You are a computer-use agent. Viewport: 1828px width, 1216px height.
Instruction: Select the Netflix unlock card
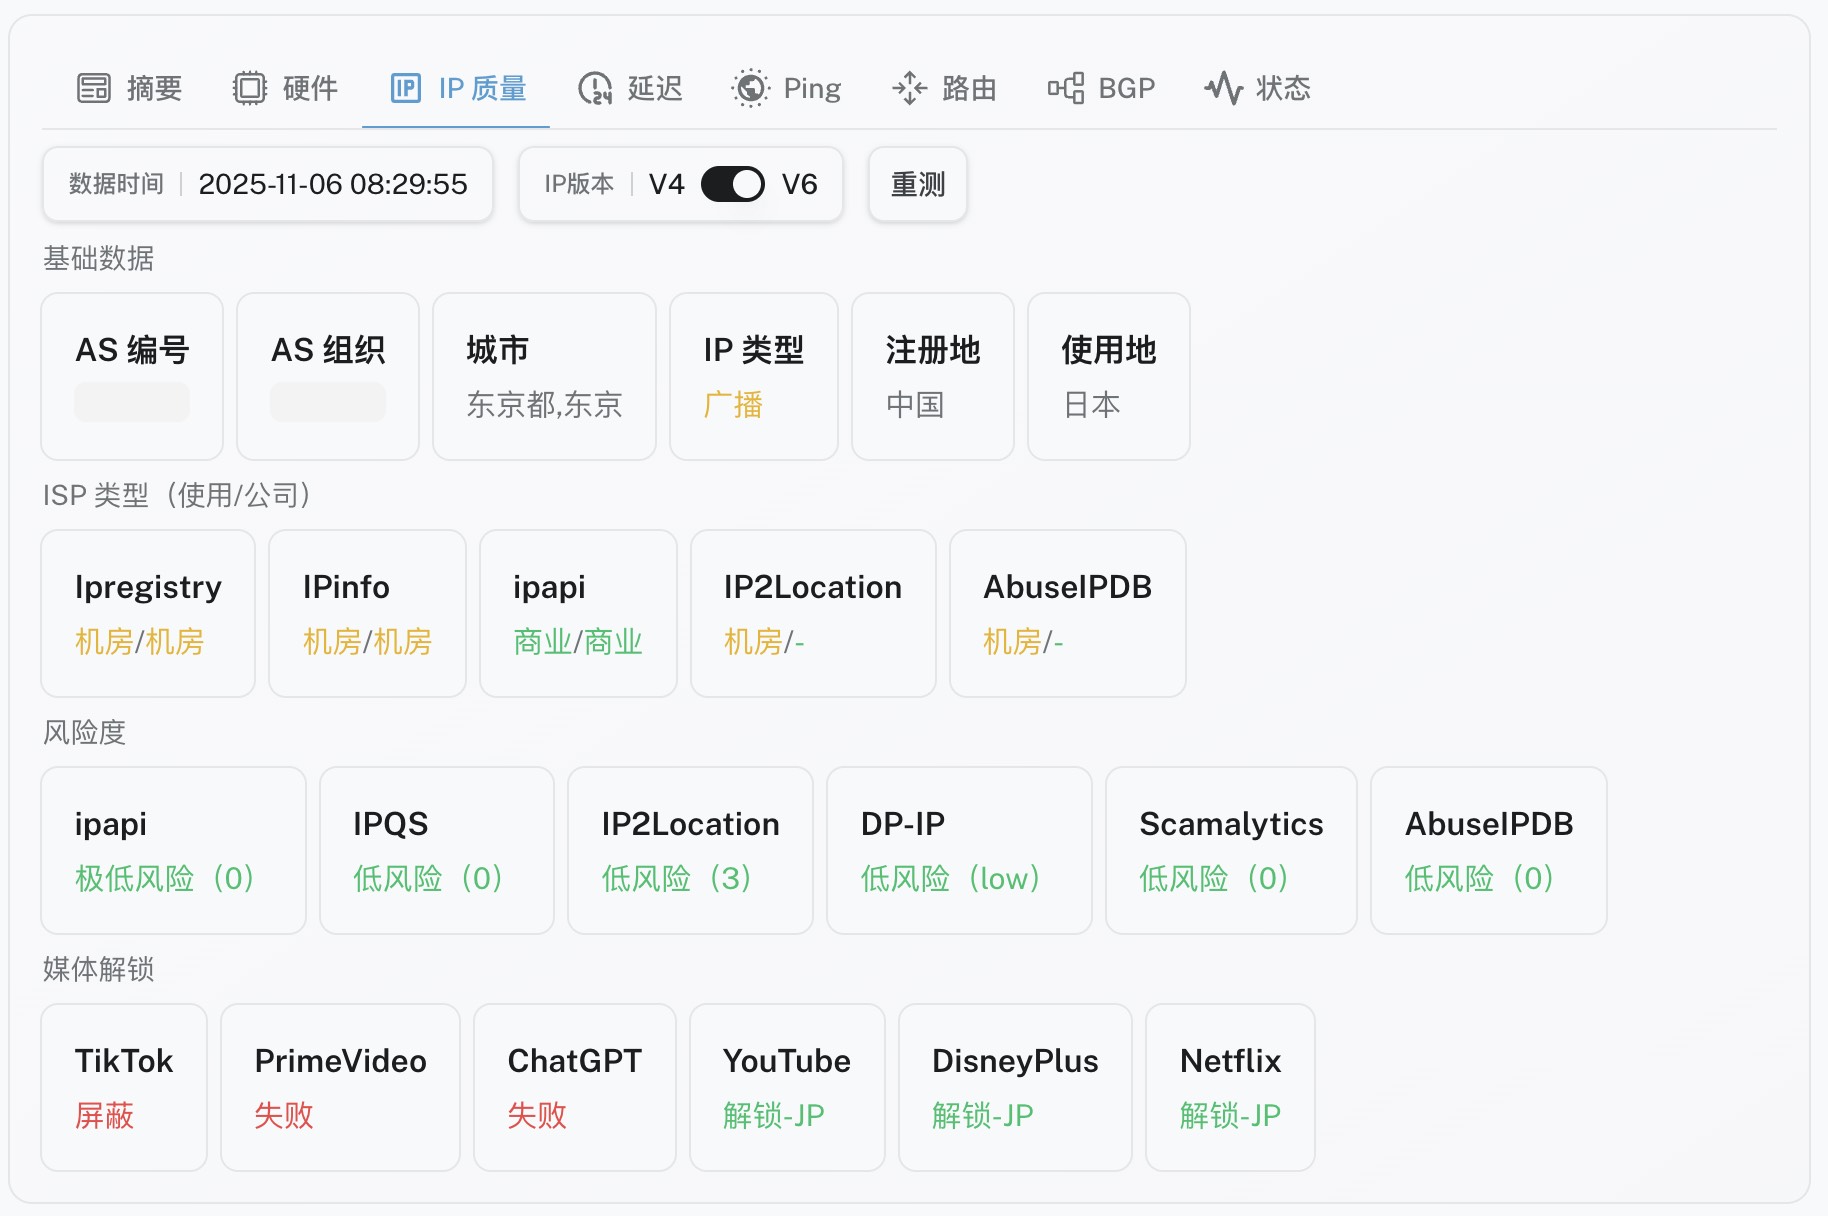pyautogui.click(x=1229, y=1086)
